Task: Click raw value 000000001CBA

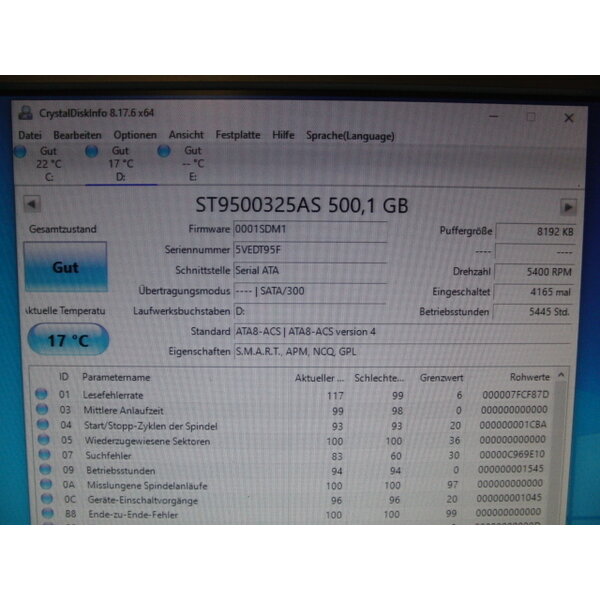Action: pyautogui.click(x=513, y=425)
